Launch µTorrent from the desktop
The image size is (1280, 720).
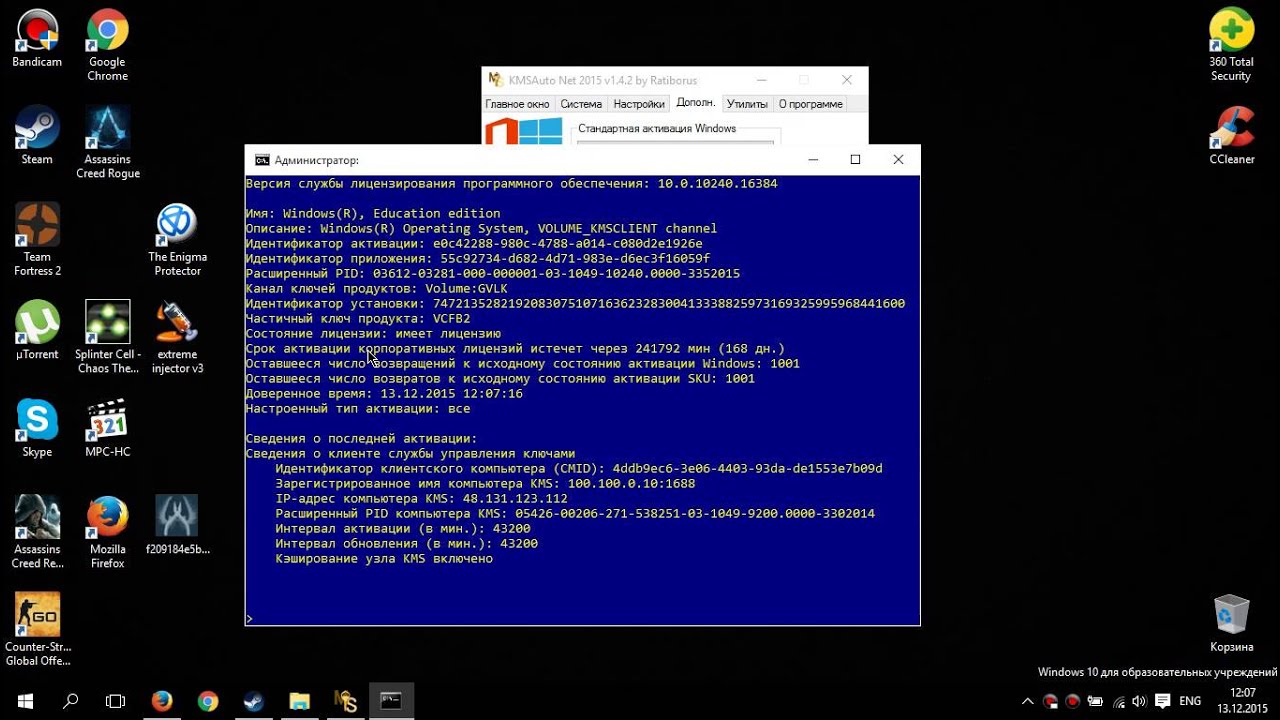click(x=37, y=331)
